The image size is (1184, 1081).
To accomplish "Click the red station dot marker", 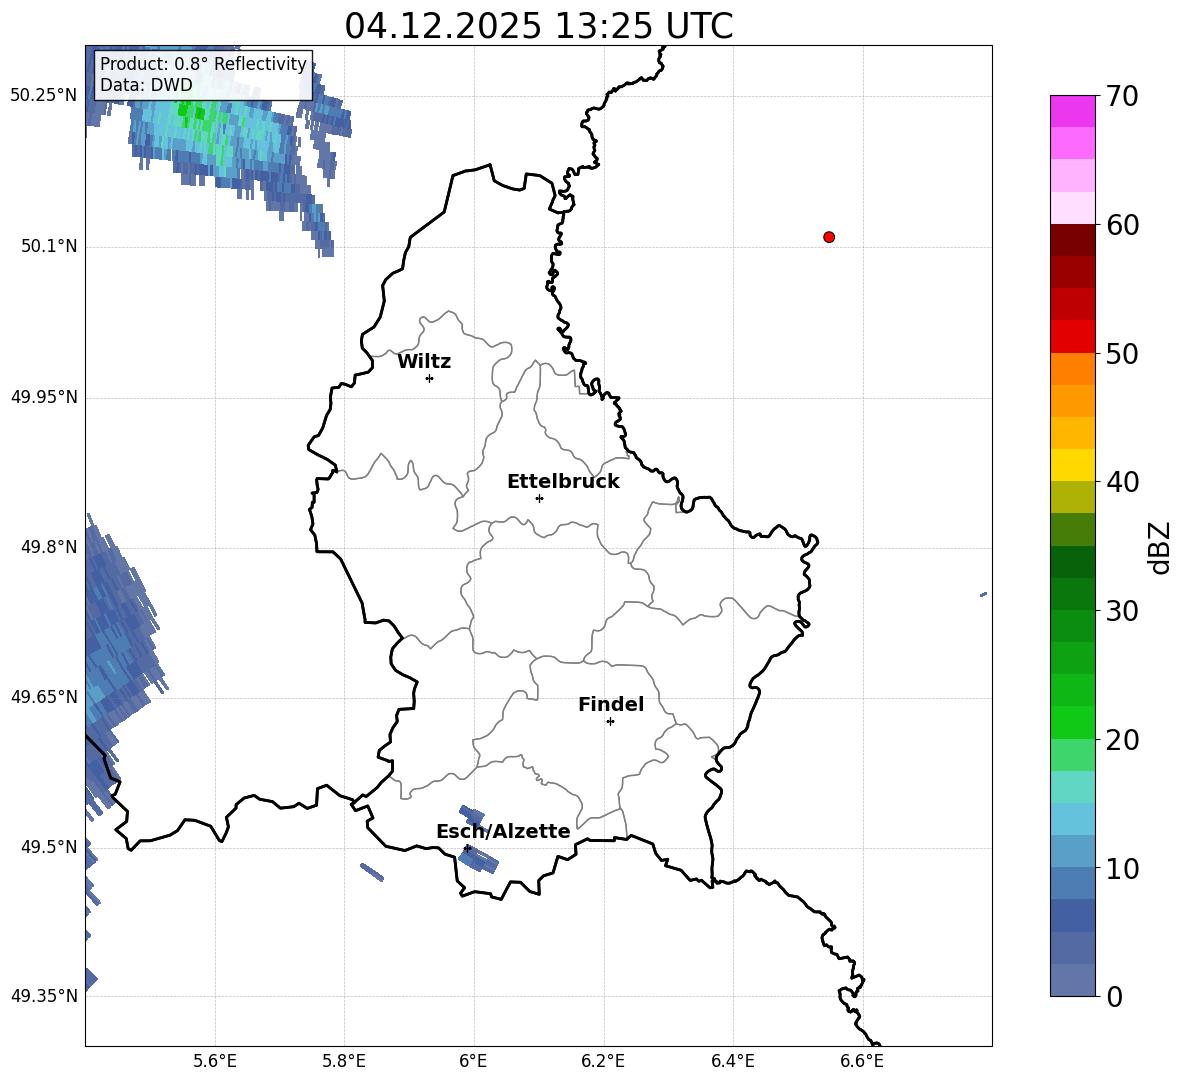I will [829, 237].
